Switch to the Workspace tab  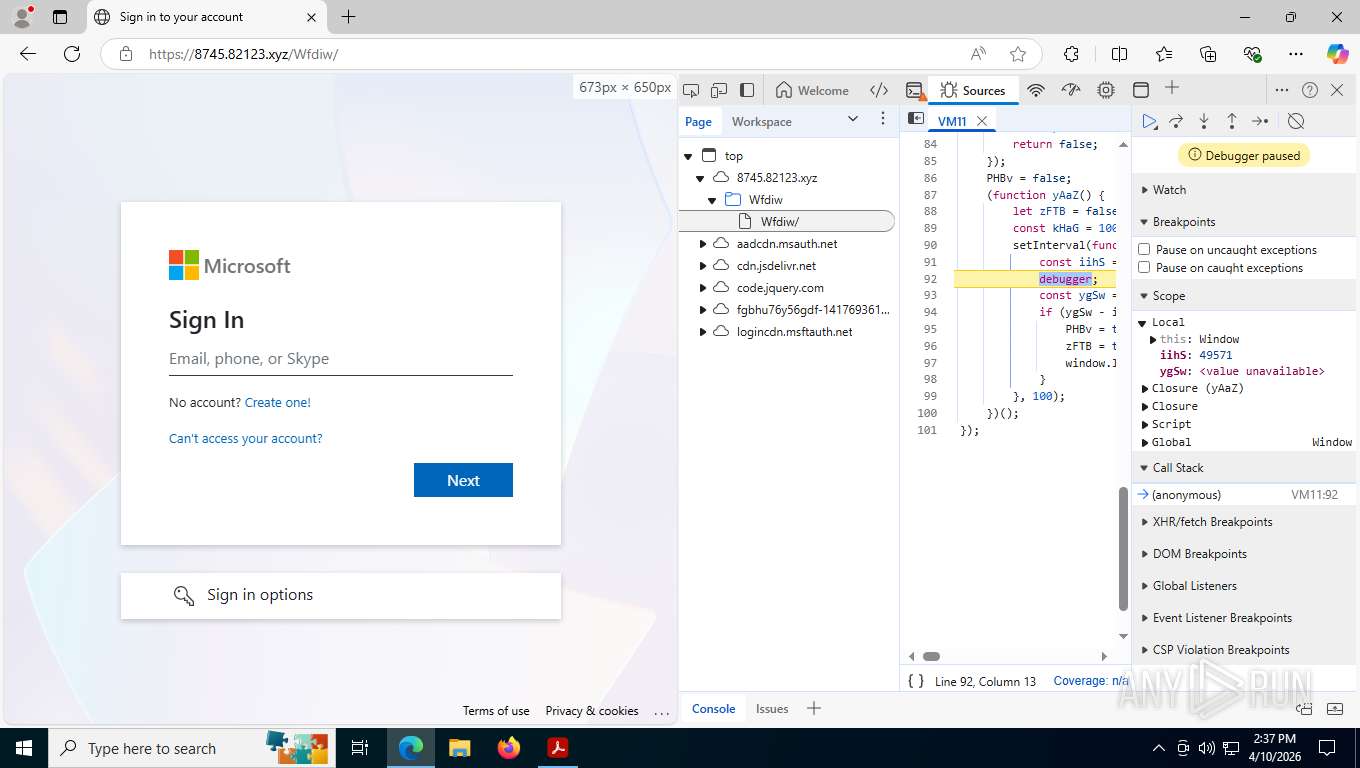click(x=761, y=122)
